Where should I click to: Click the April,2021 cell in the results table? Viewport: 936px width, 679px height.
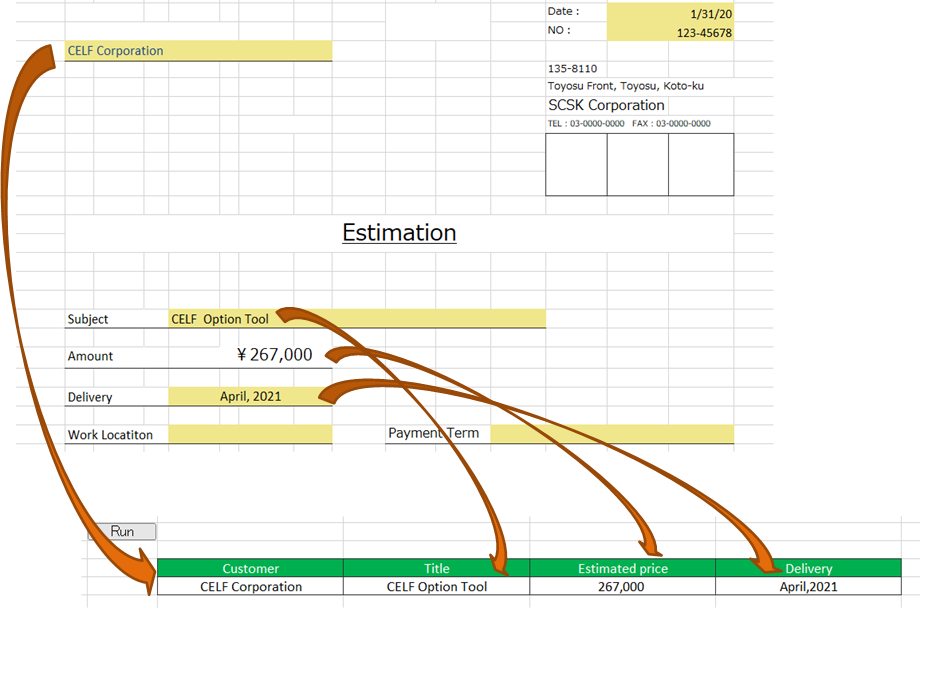[808, 587]
